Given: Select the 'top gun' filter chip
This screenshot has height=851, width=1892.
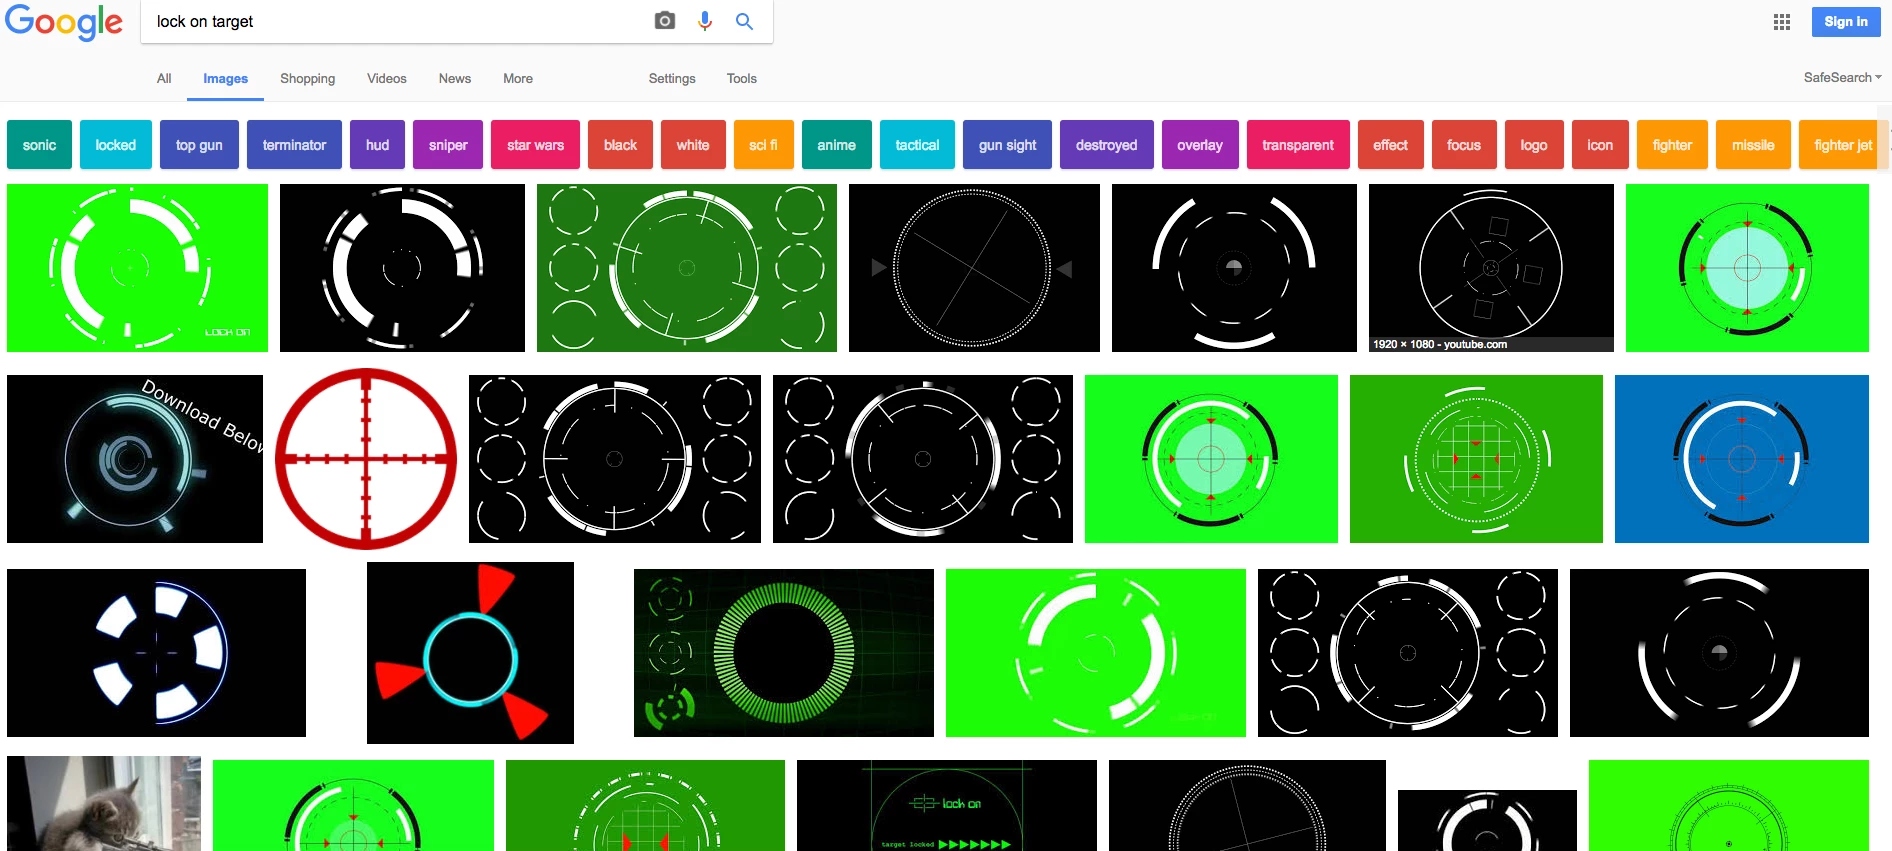Looking at the screenshot, I should coord(199,145).
